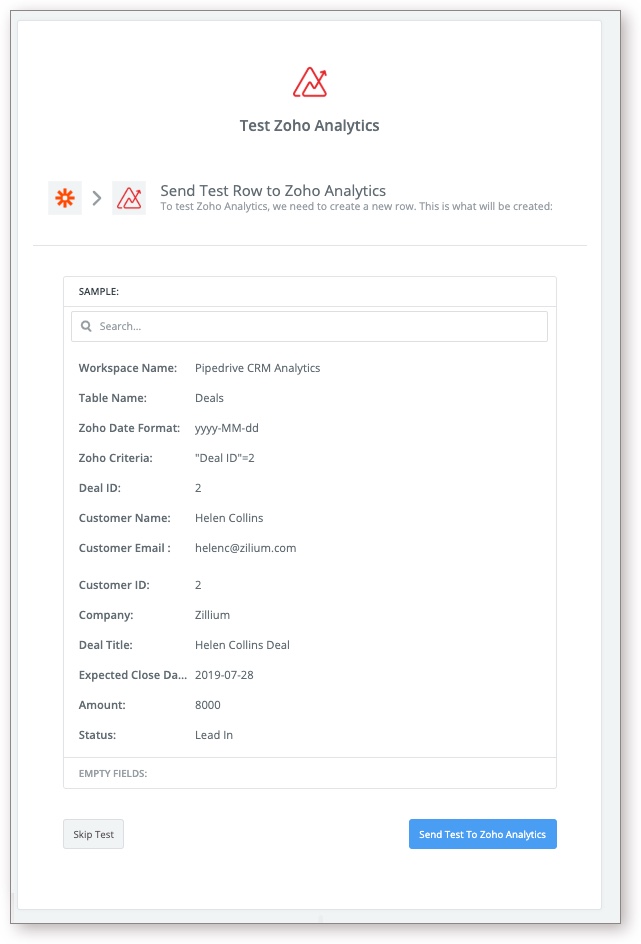Click the Customer Email value helenc@zilium.com
This screenshot has height=944, width=641.
pos(245,548)
